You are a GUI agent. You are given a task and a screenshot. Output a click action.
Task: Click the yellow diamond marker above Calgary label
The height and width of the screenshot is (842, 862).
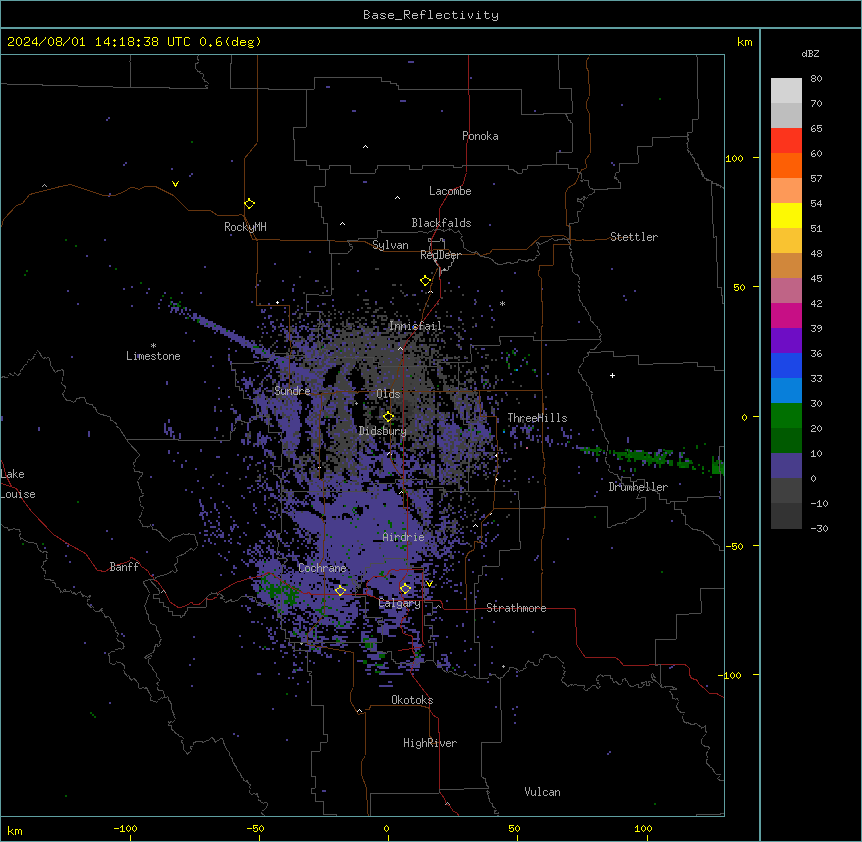pyautogui.click(x=405, y=589)
